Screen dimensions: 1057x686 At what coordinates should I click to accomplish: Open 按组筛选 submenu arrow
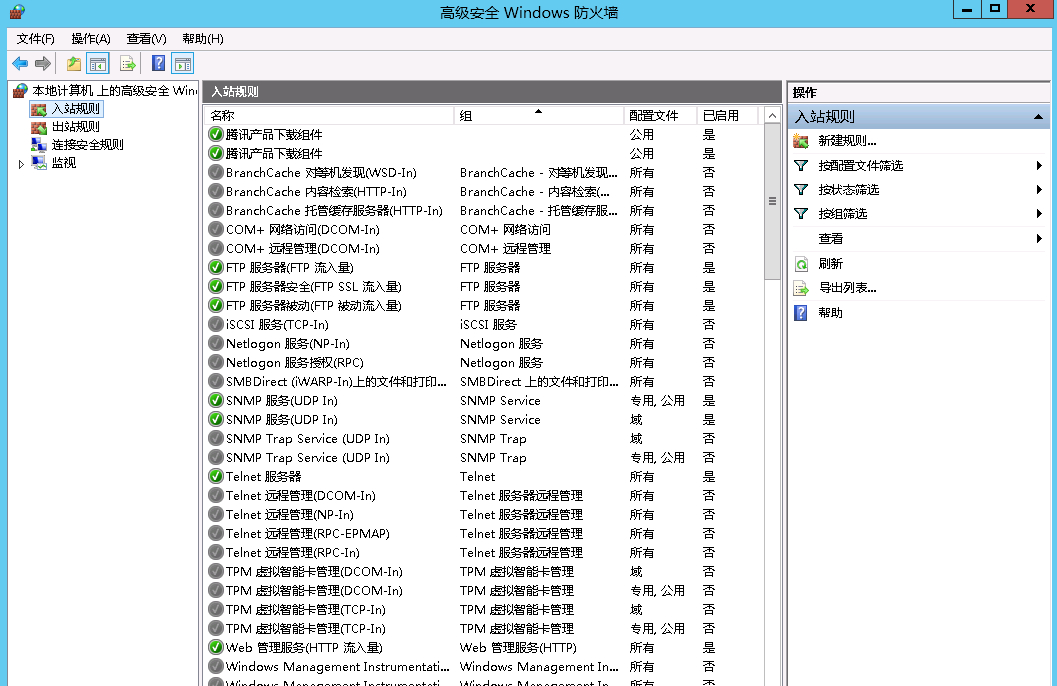point(1039,214)
